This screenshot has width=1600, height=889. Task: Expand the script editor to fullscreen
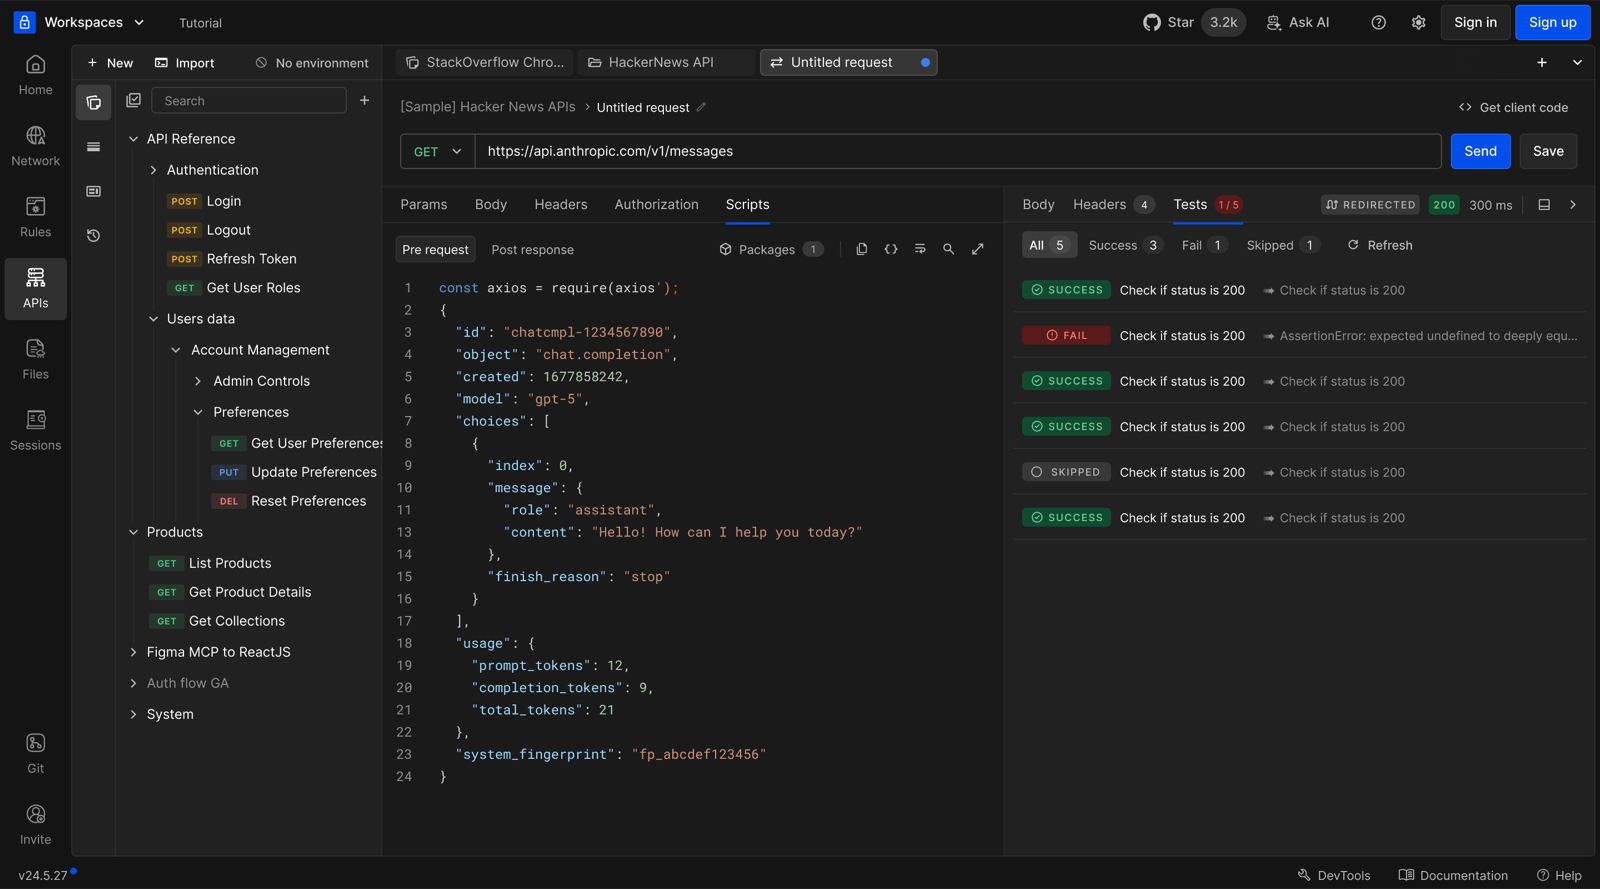pyautogui.click(x=978, y=249)
